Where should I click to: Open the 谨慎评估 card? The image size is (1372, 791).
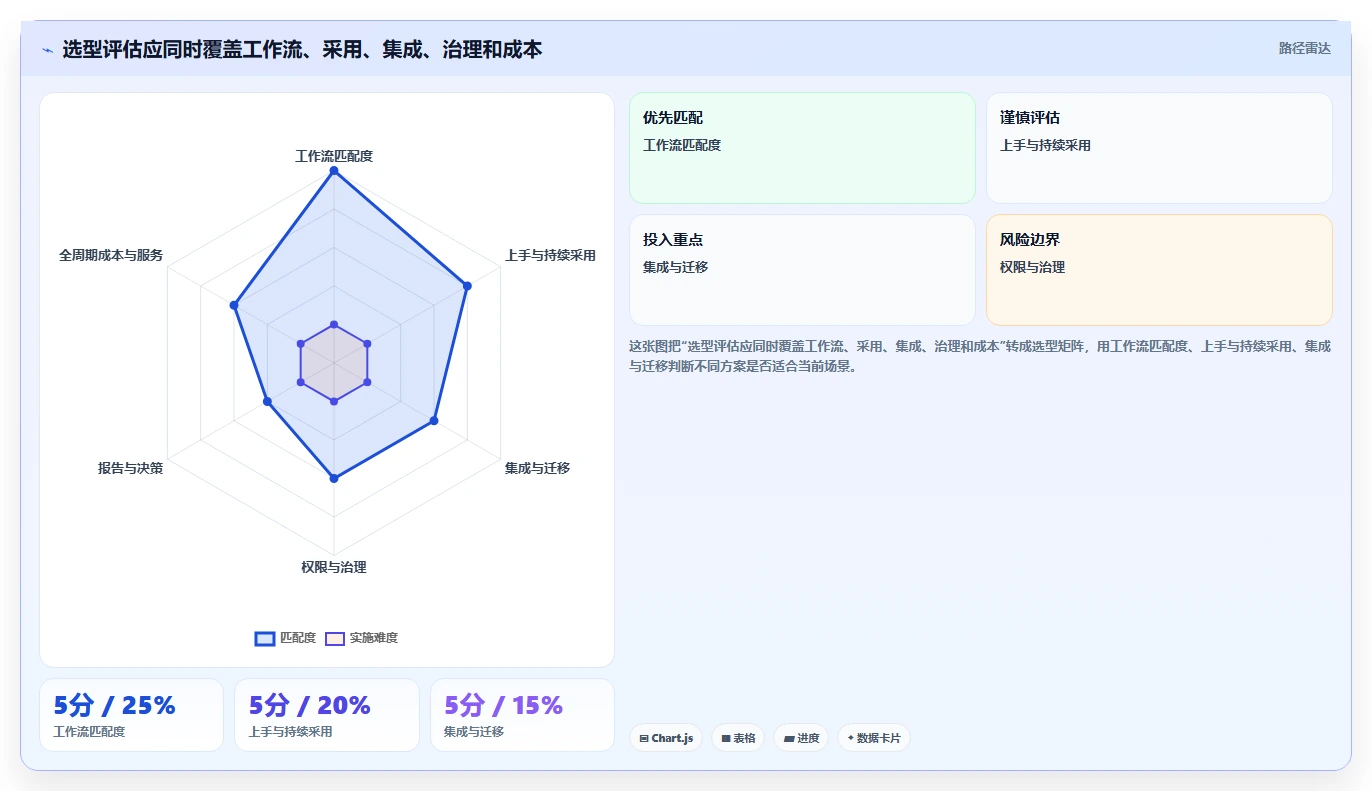(1159, 148)
